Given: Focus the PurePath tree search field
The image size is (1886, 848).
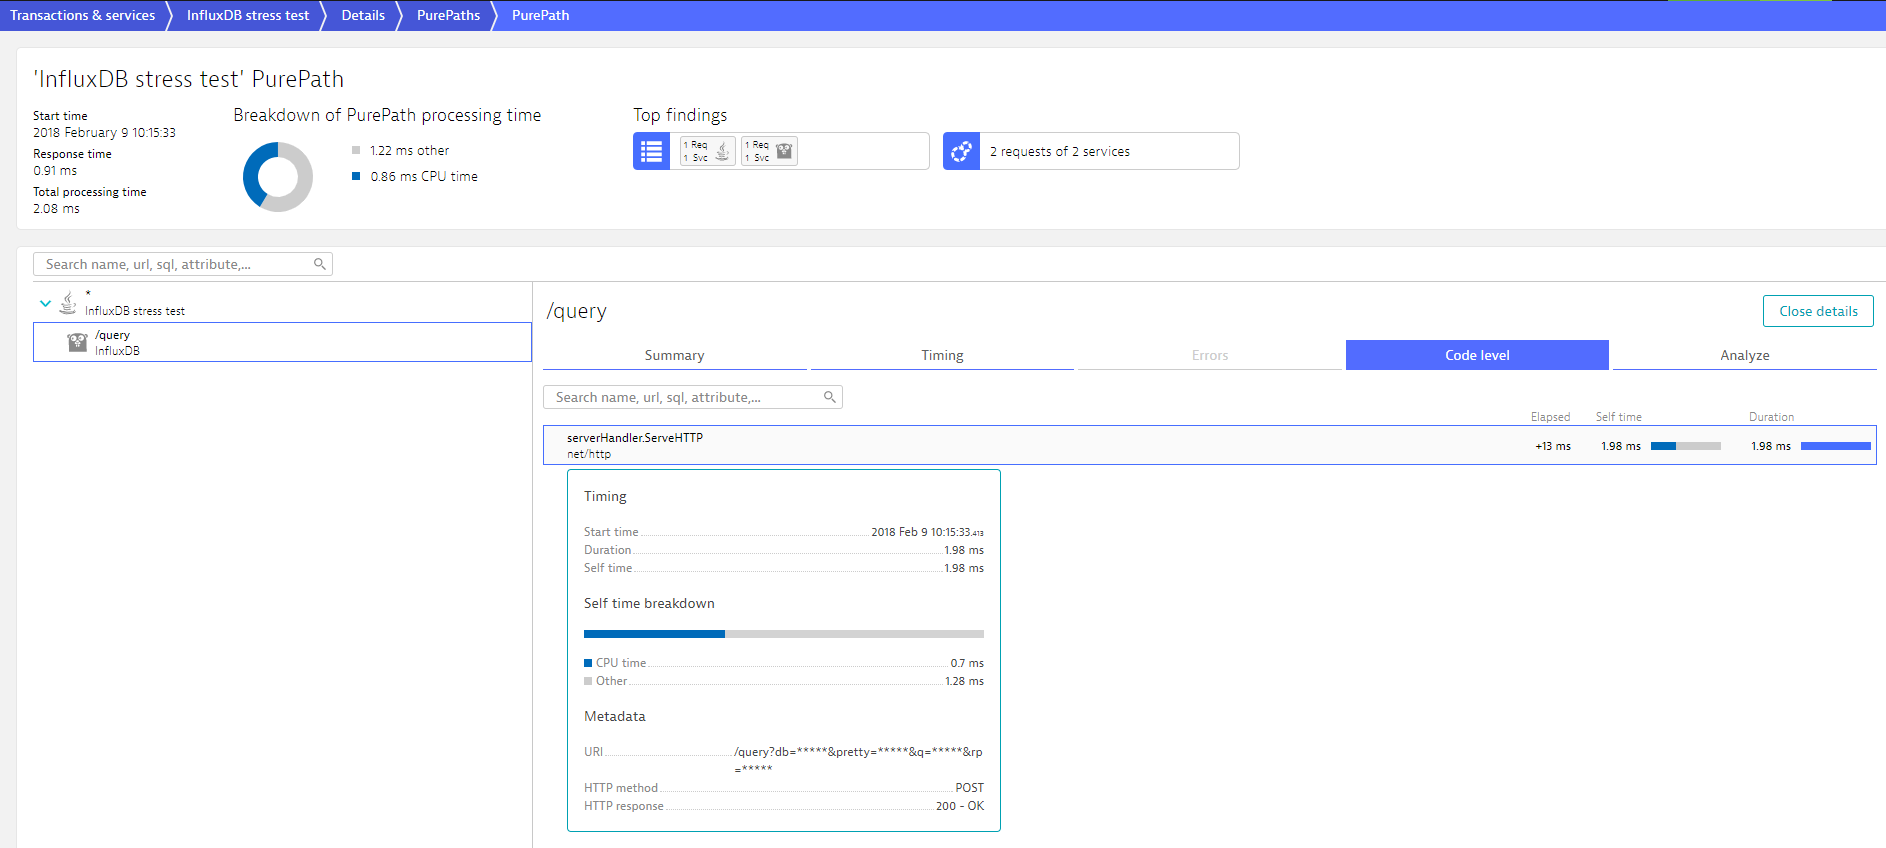Looking at the screenshot, I should [x=183, y=264].
